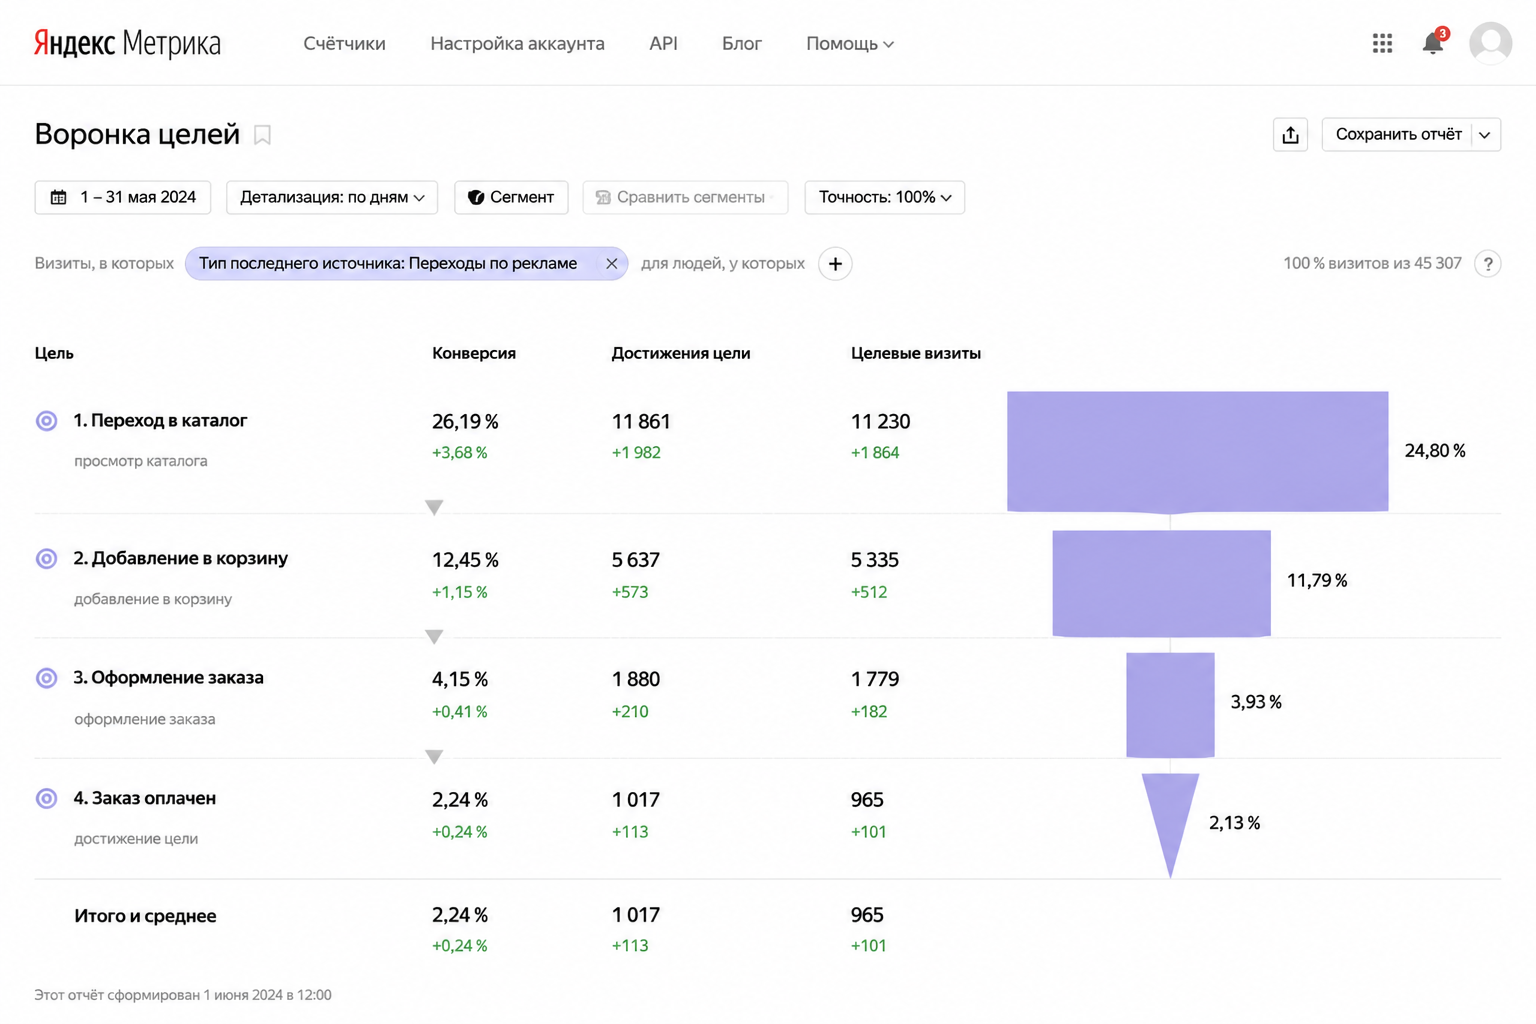Open Блог in the top menu
1536x1024 pixels.
coord(742,44)
